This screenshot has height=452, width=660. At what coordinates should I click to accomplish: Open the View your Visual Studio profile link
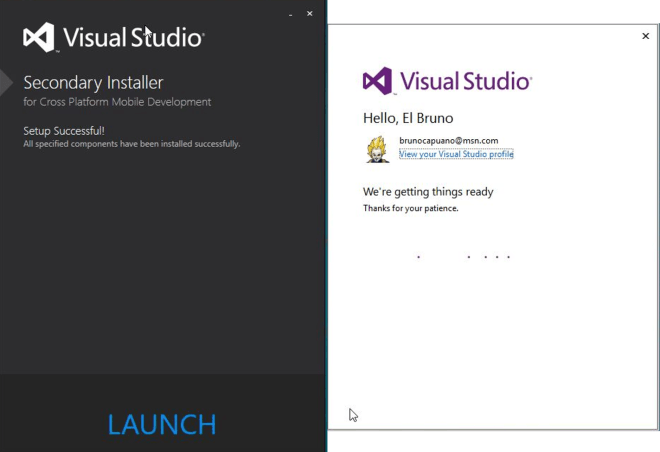pos(456,154)
